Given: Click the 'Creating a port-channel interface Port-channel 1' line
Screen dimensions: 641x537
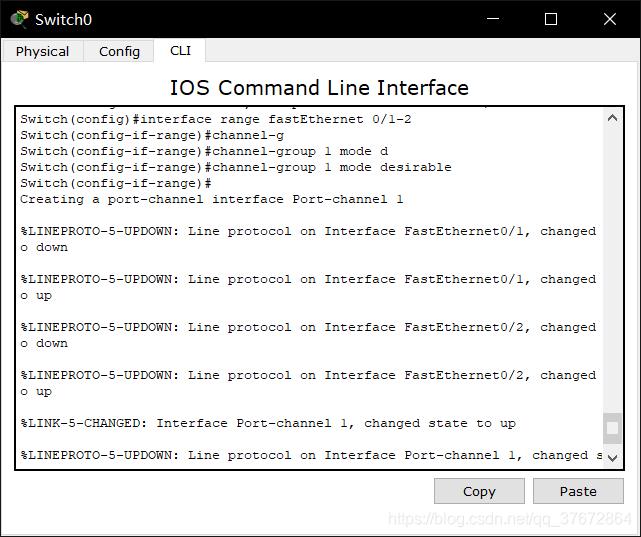Looking at the screenshot, I should click(212, 199).
